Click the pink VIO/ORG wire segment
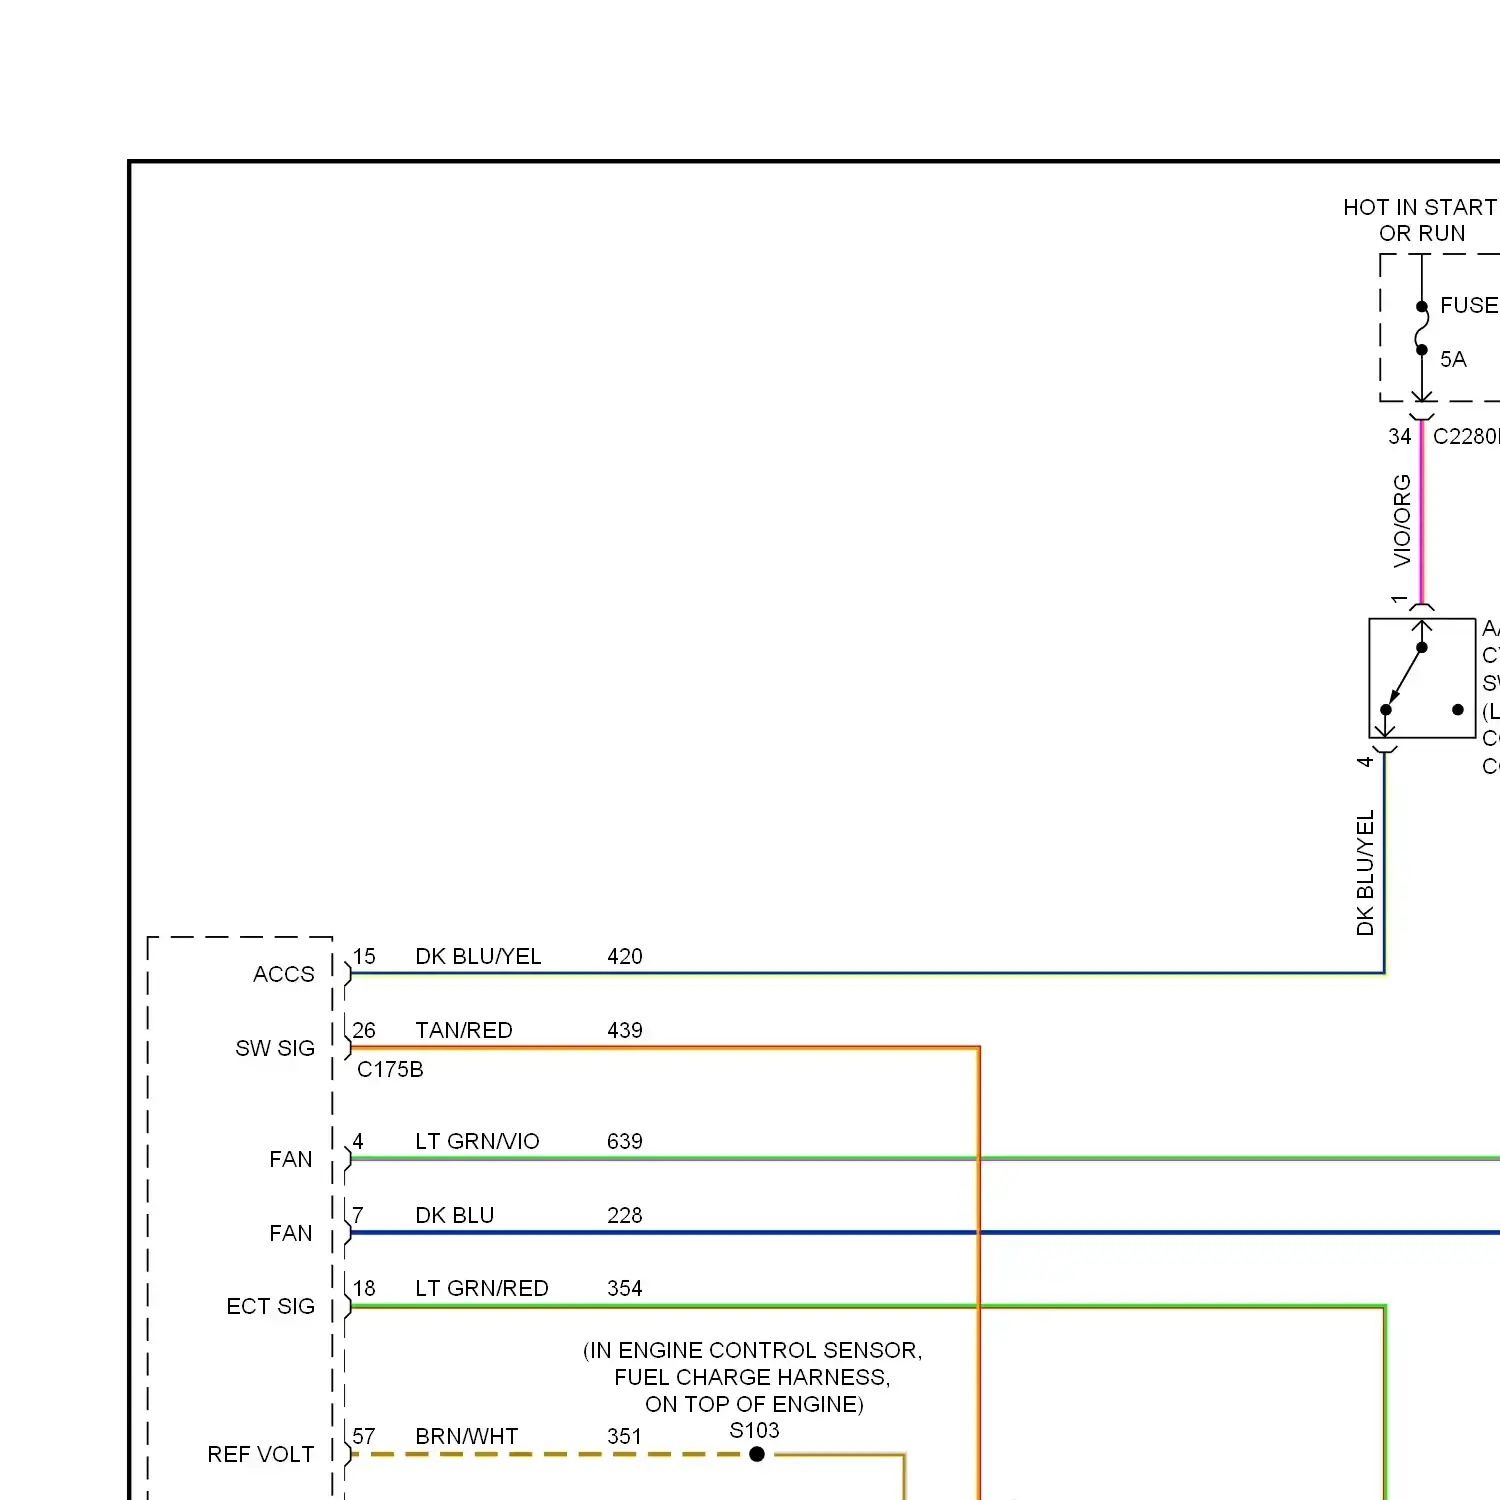The image size is (1500, 1500). (1422, 512)
